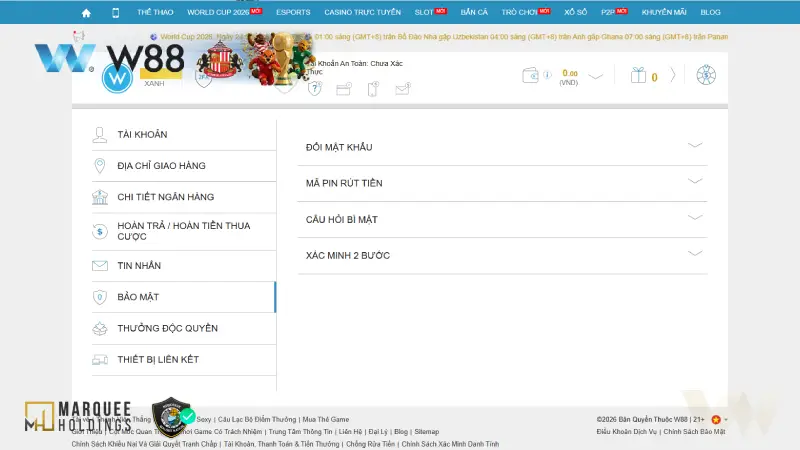Viewport: 800px width, 450px height.
Task: Open Đại Lý footer link
Action: tap(378, 432)
